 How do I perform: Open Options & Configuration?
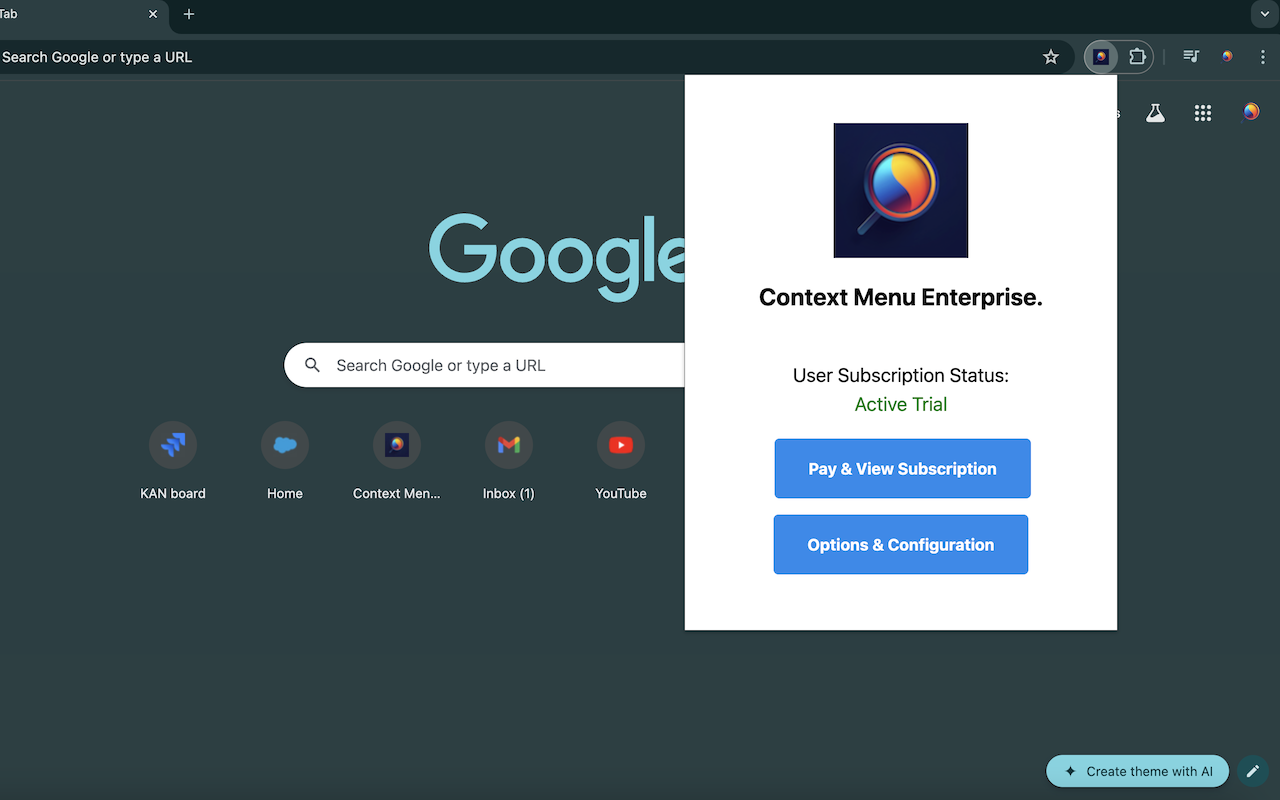tap(900, 544)
